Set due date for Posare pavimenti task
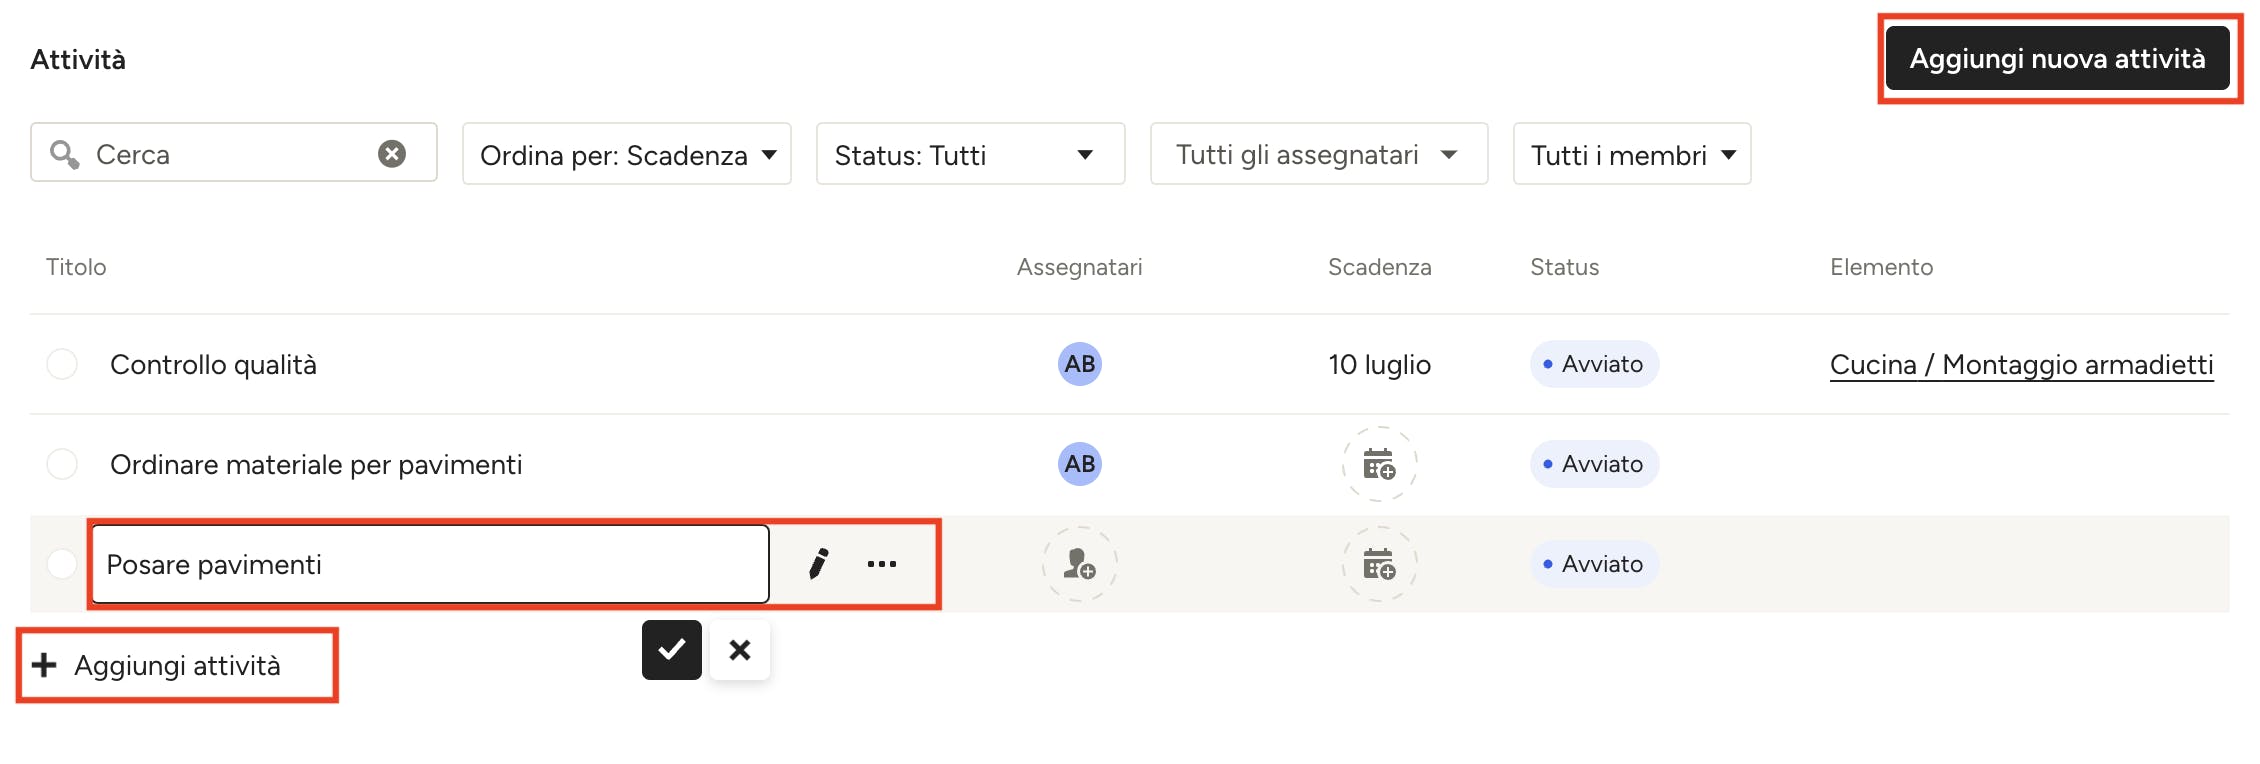 pos(1379,564)
